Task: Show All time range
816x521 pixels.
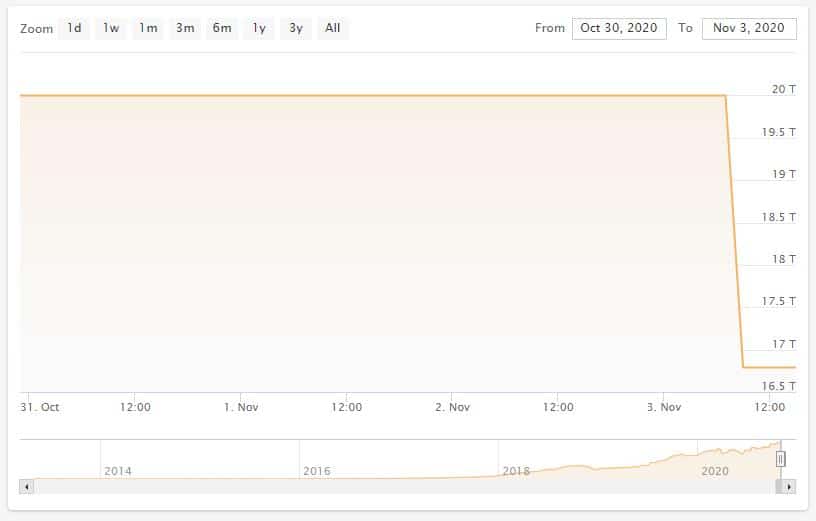Action: (x=333, y=28)
